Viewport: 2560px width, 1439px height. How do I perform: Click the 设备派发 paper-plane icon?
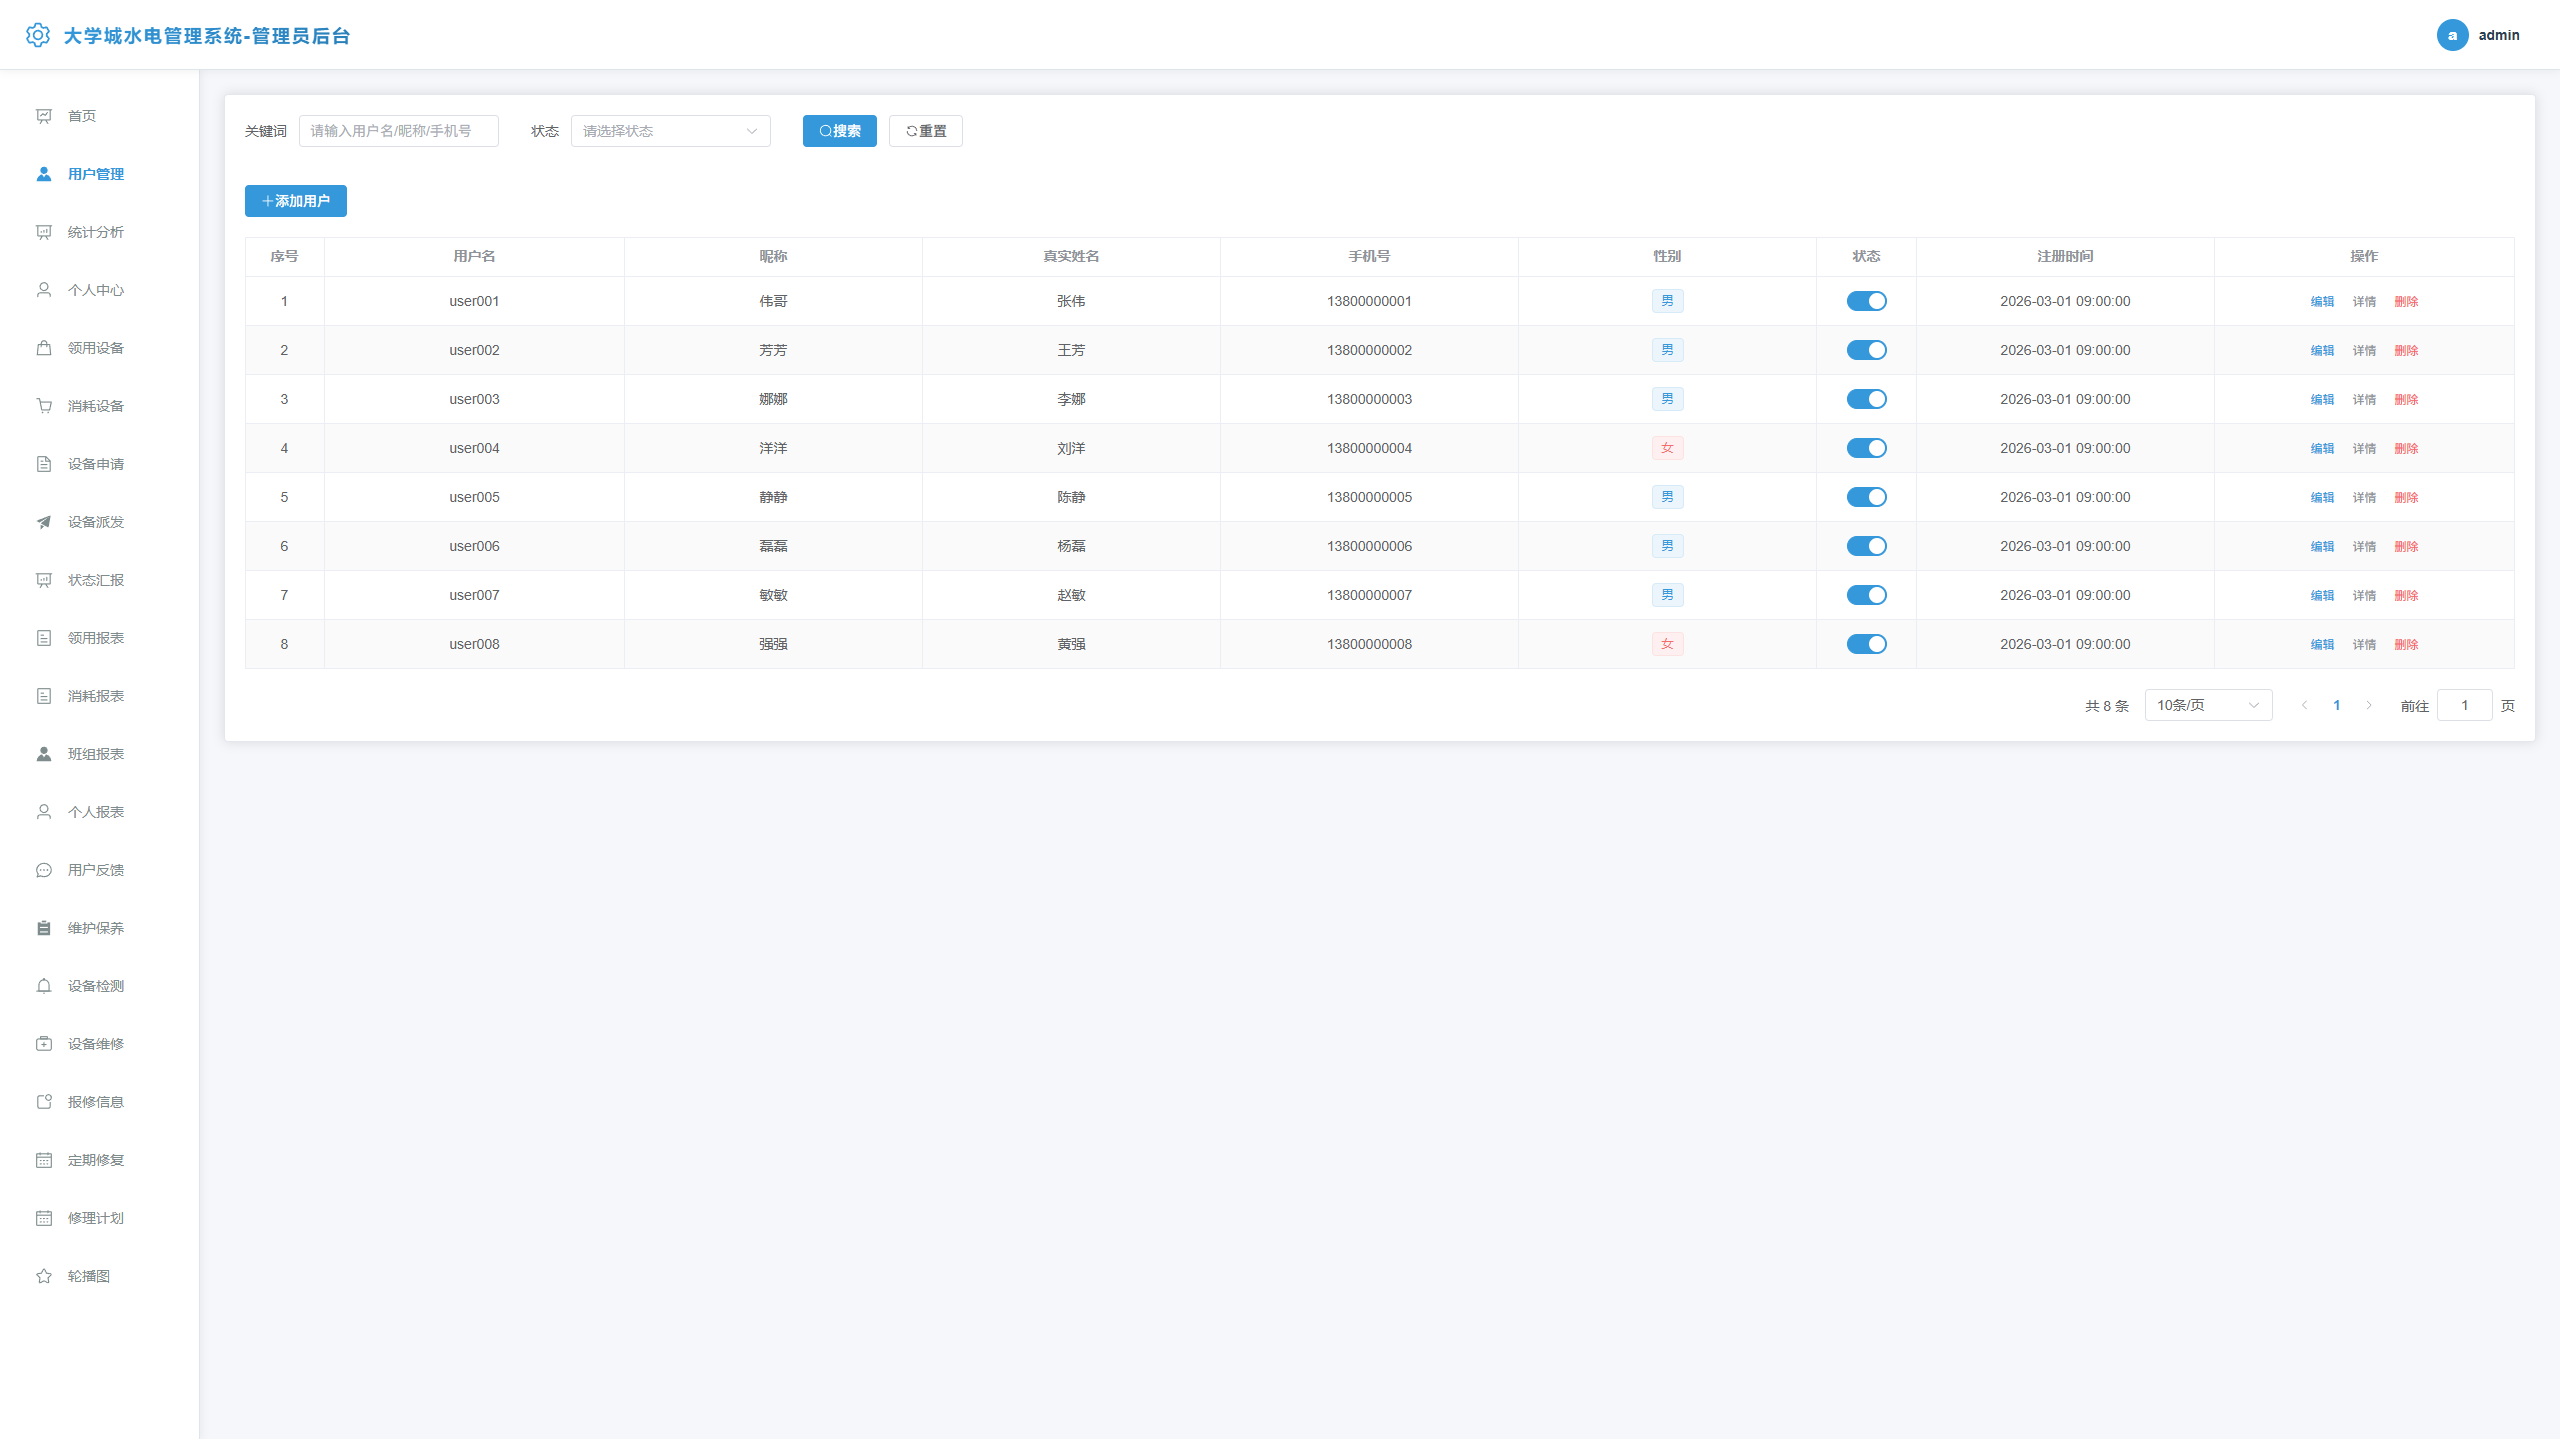pyautogui.click(x=44, y=522)
